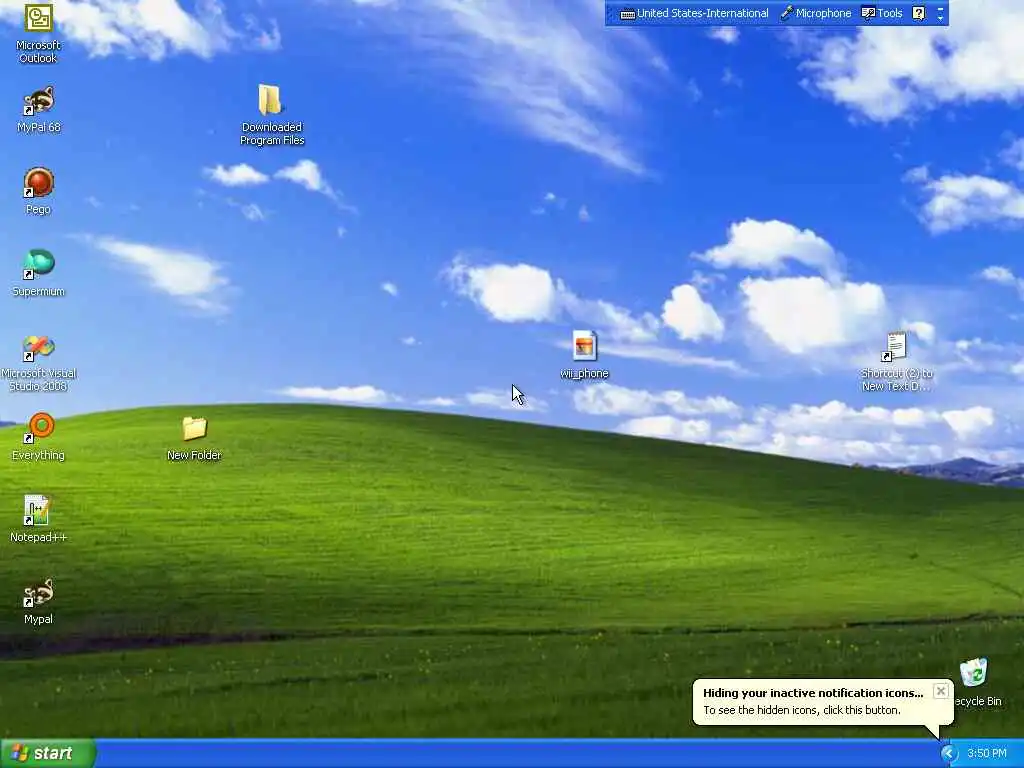
Task: Open the Start menu
Action: [x=48, y=753]
